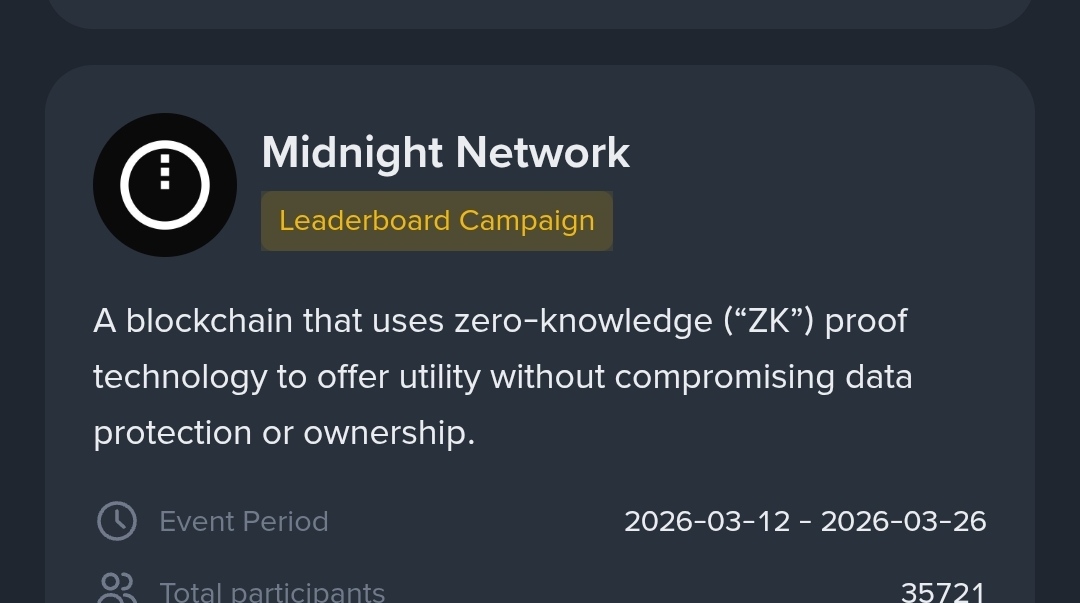Tap the blockchain description paragraph
1080x603 pixels.
(502, 377)
